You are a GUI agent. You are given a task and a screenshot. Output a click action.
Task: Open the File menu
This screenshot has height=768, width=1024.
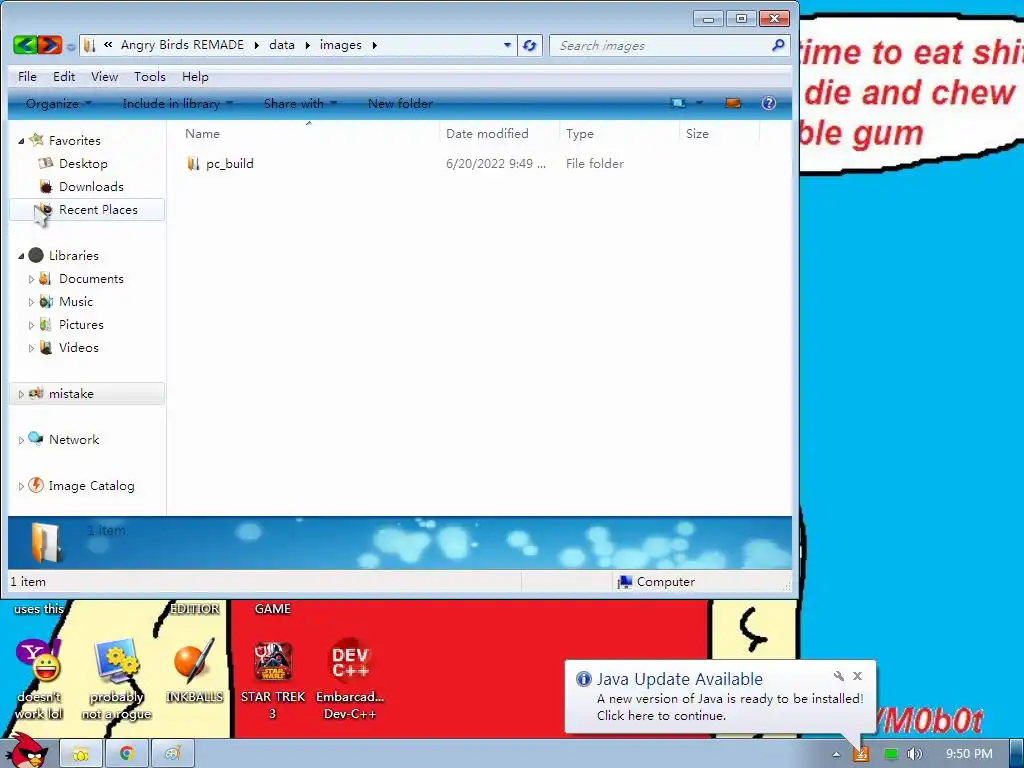[x=27, y=76]
